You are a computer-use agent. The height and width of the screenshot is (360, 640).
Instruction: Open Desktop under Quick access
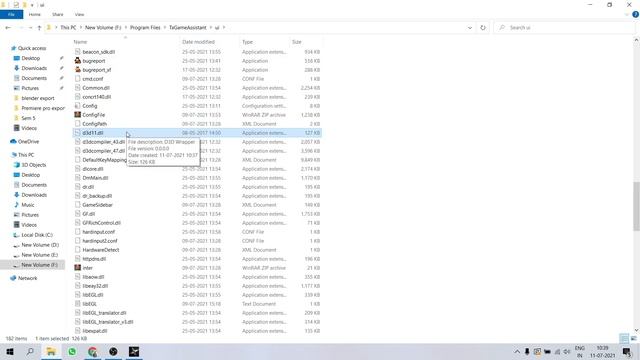[31, 58]
